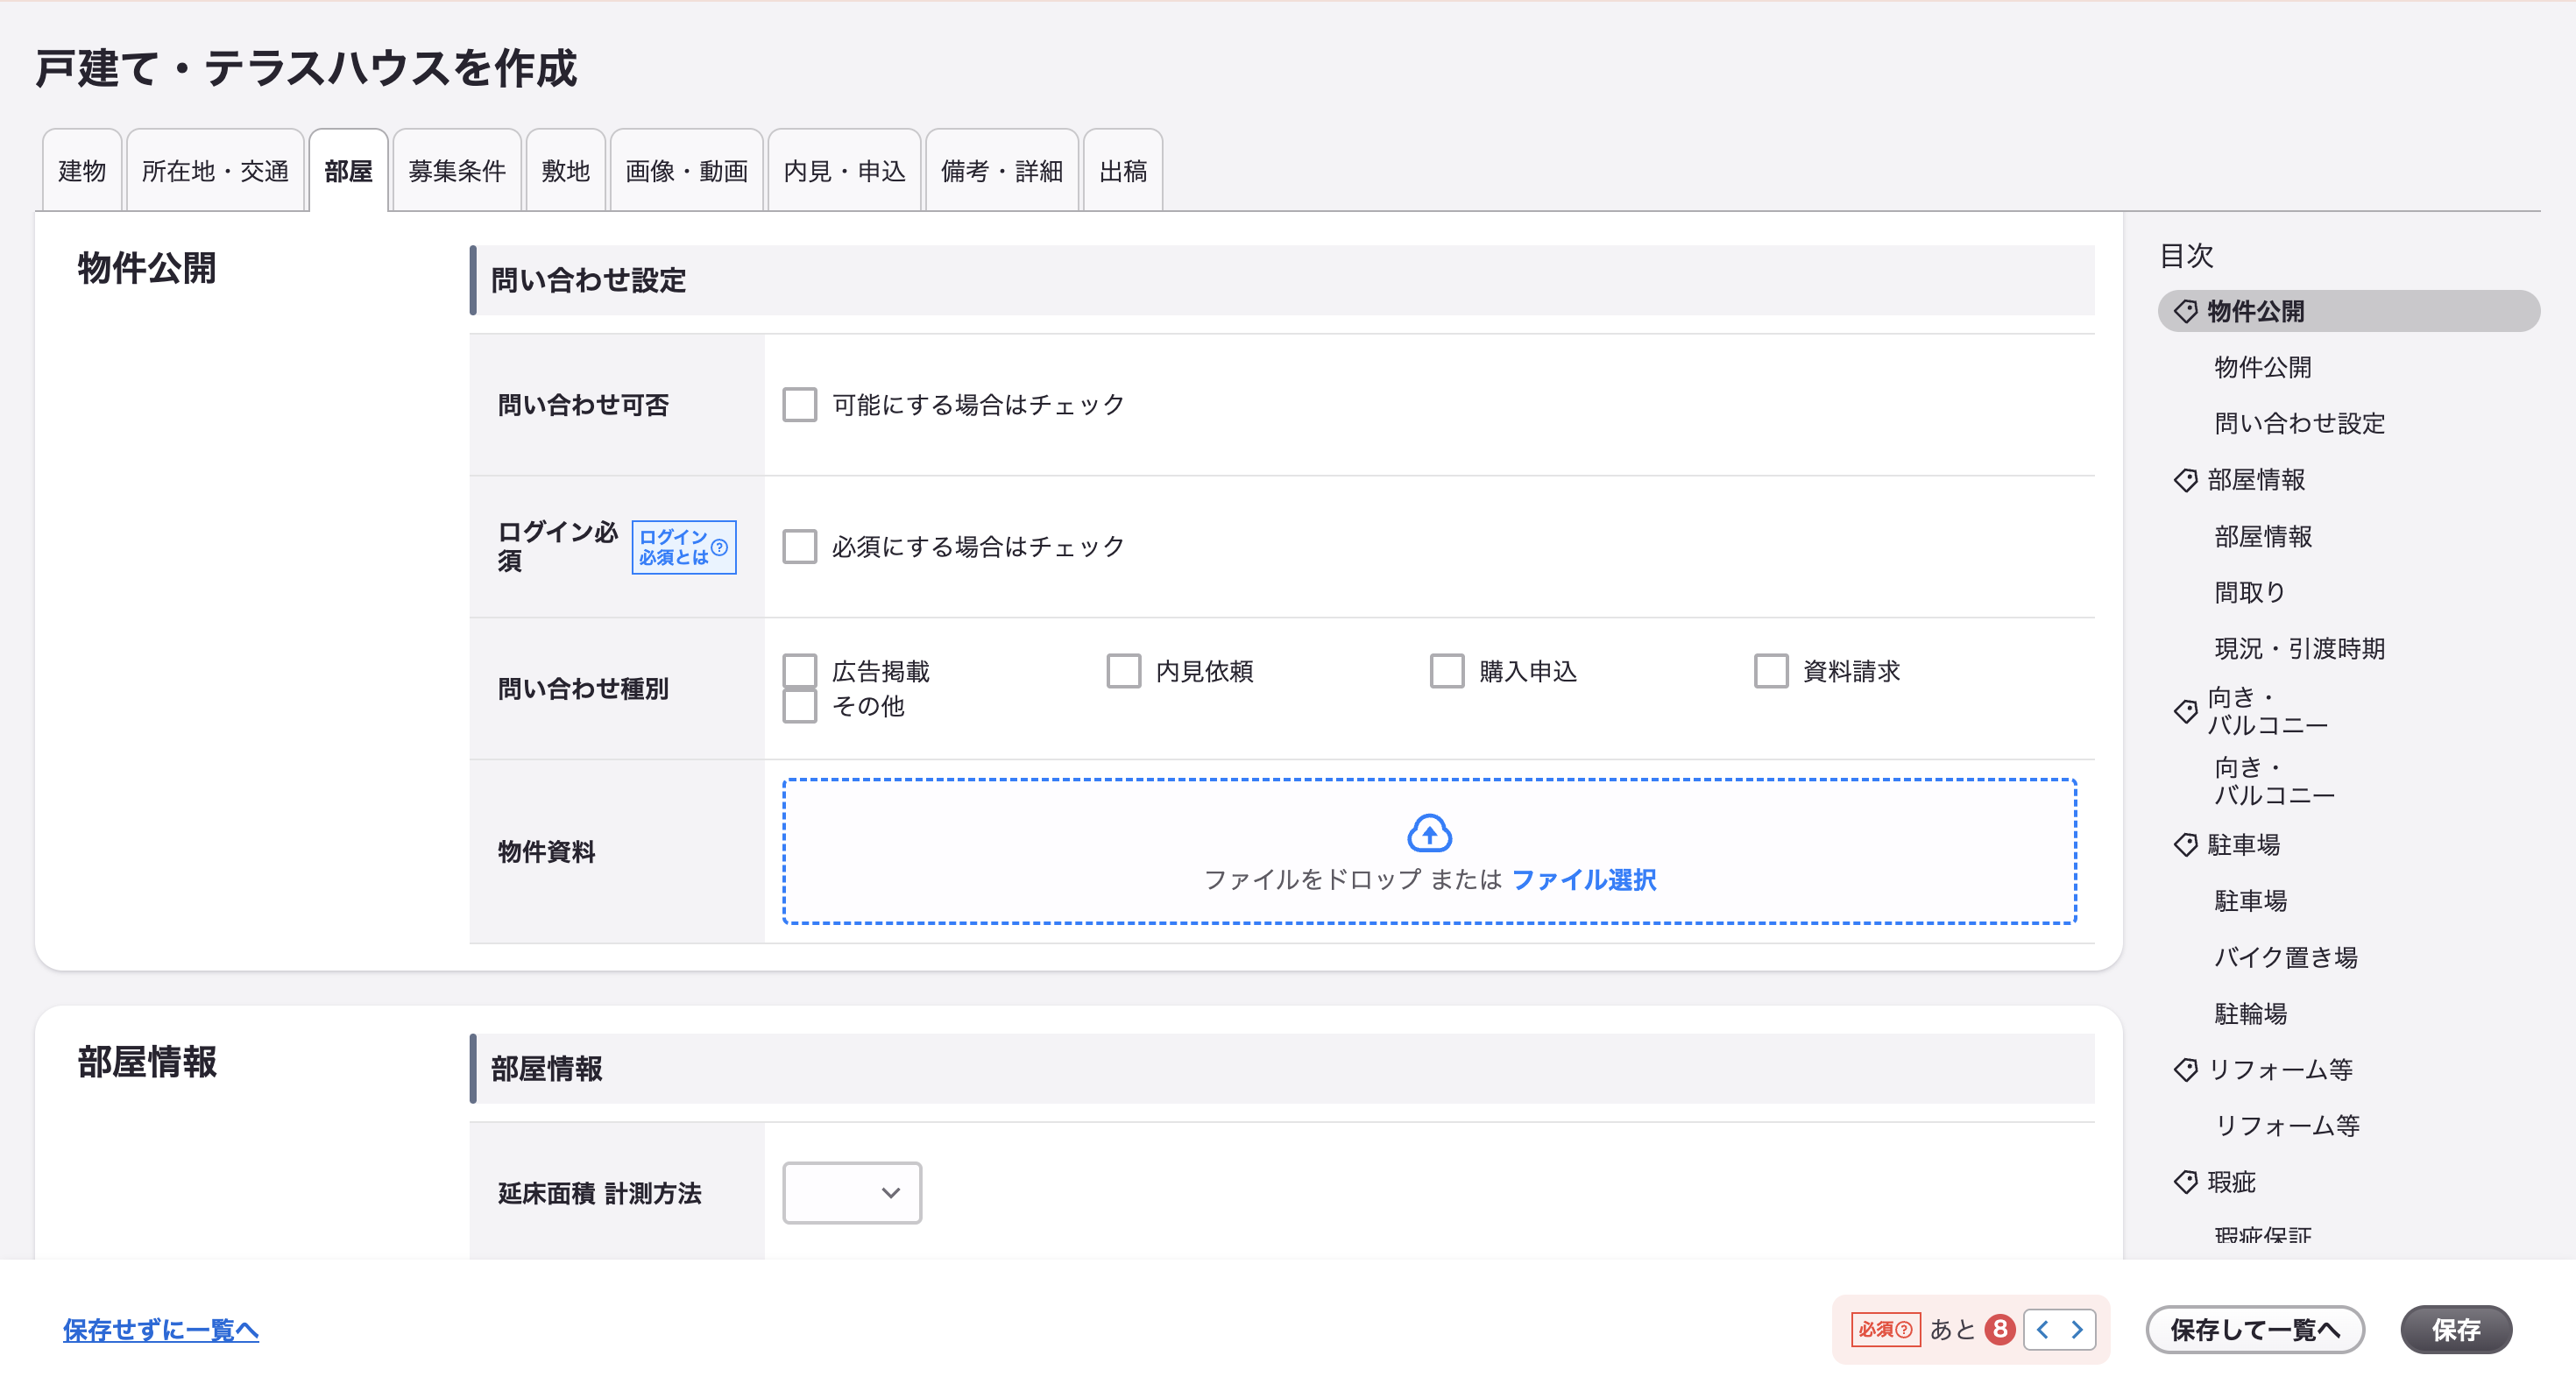Click the 保存せずに一覧へ link
This screenshot has width=2576, height=1398.
coord(161,1329)
